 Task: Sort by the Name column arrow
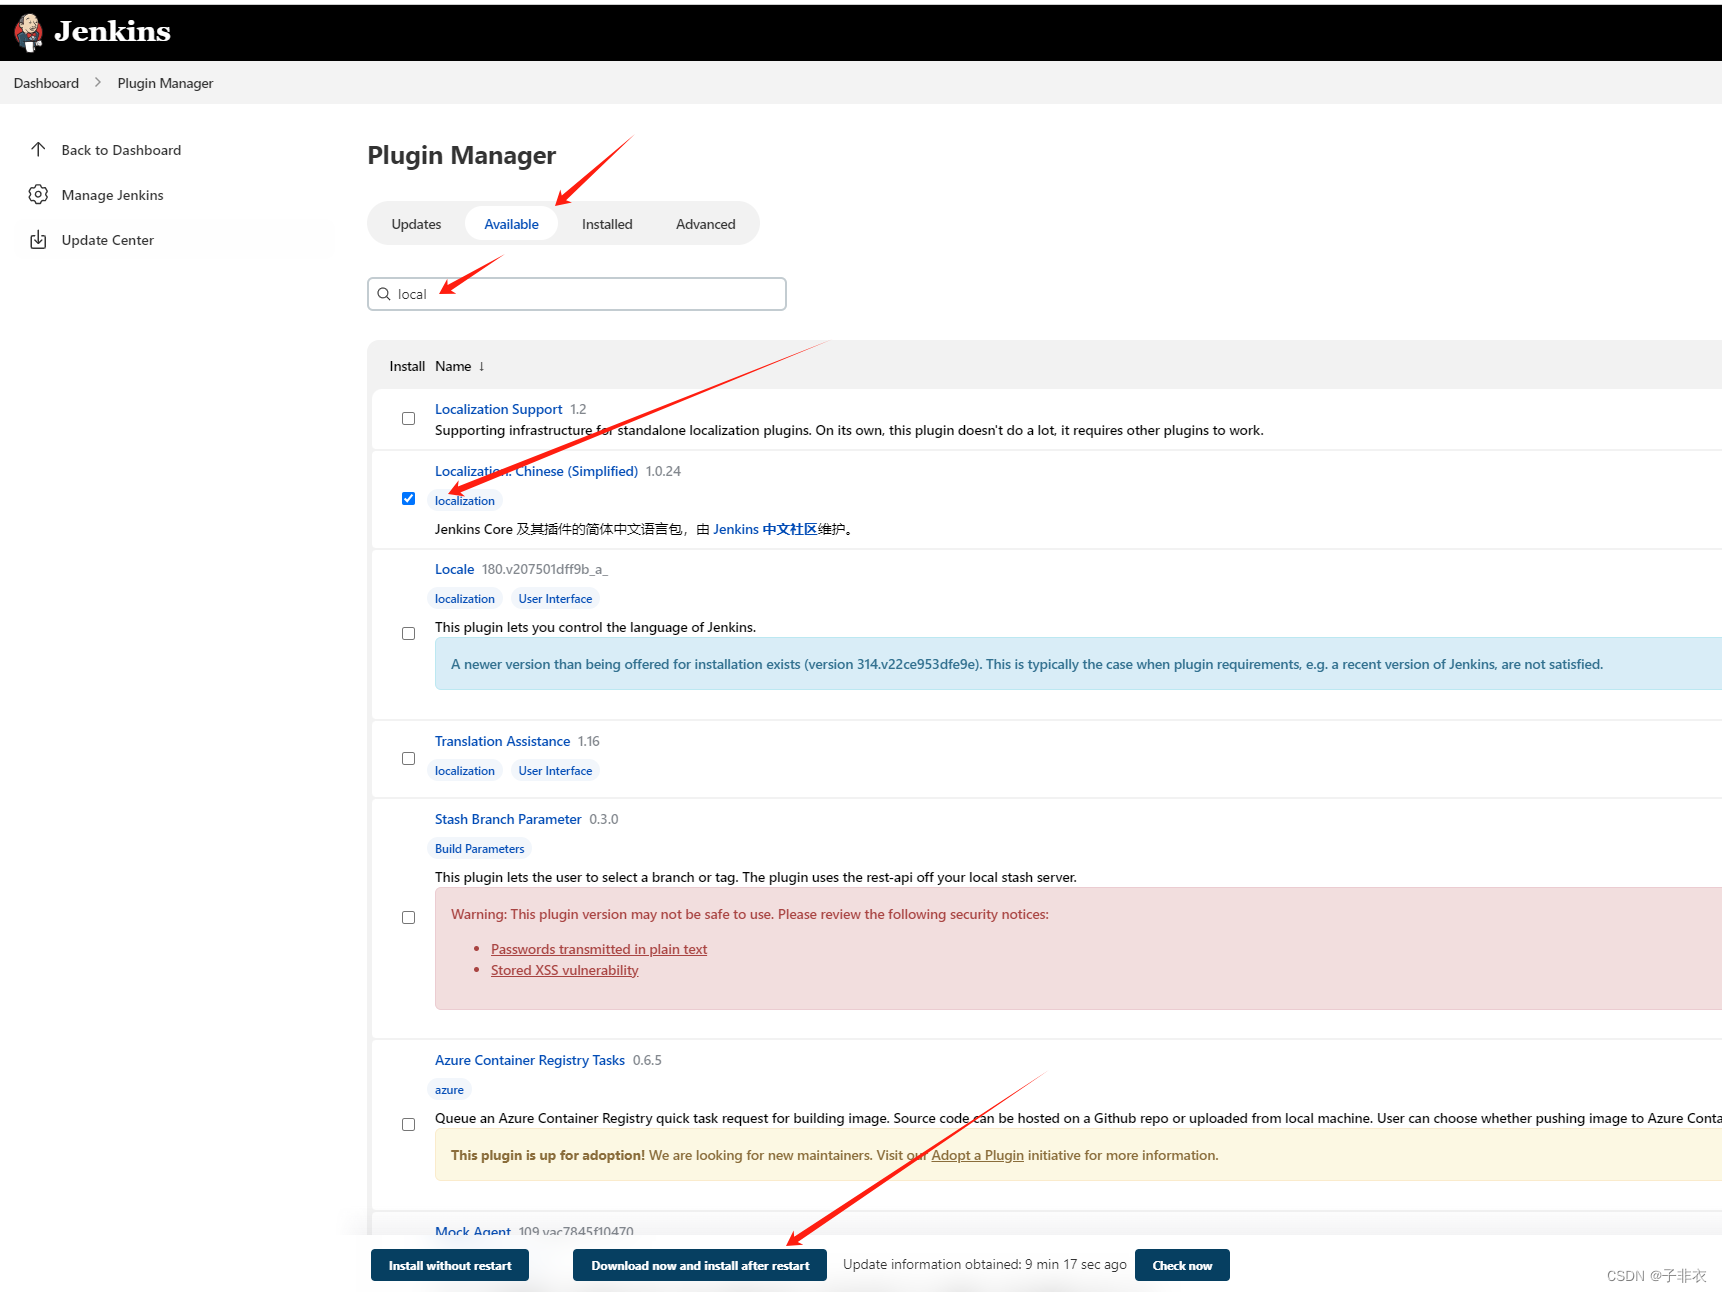481,366
